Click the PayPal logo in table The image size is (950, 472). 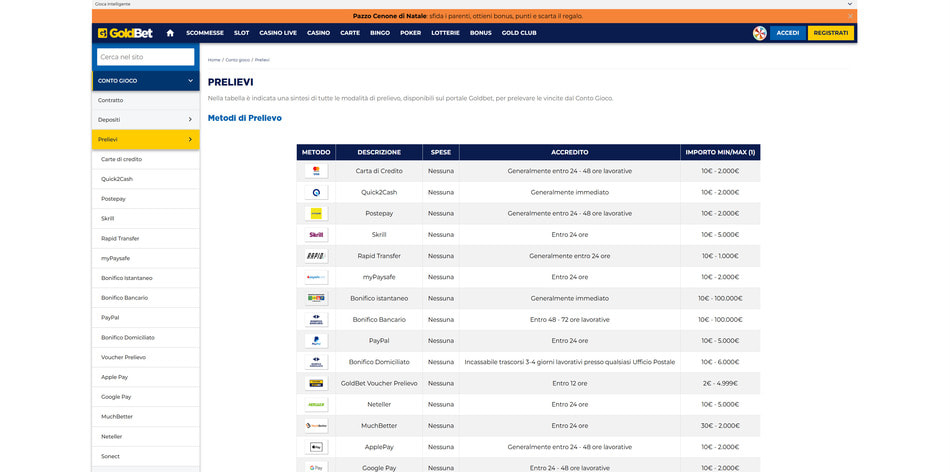click(x=316, y=341)
